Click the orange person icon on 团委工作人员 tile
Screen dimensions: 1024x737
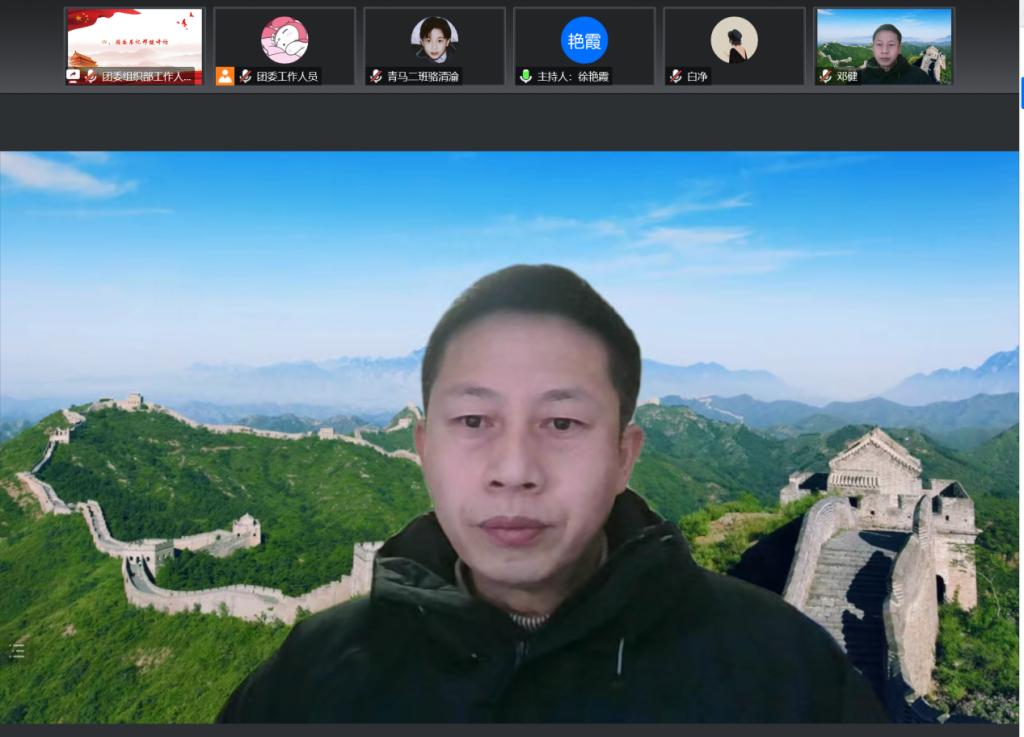[225, 76]
